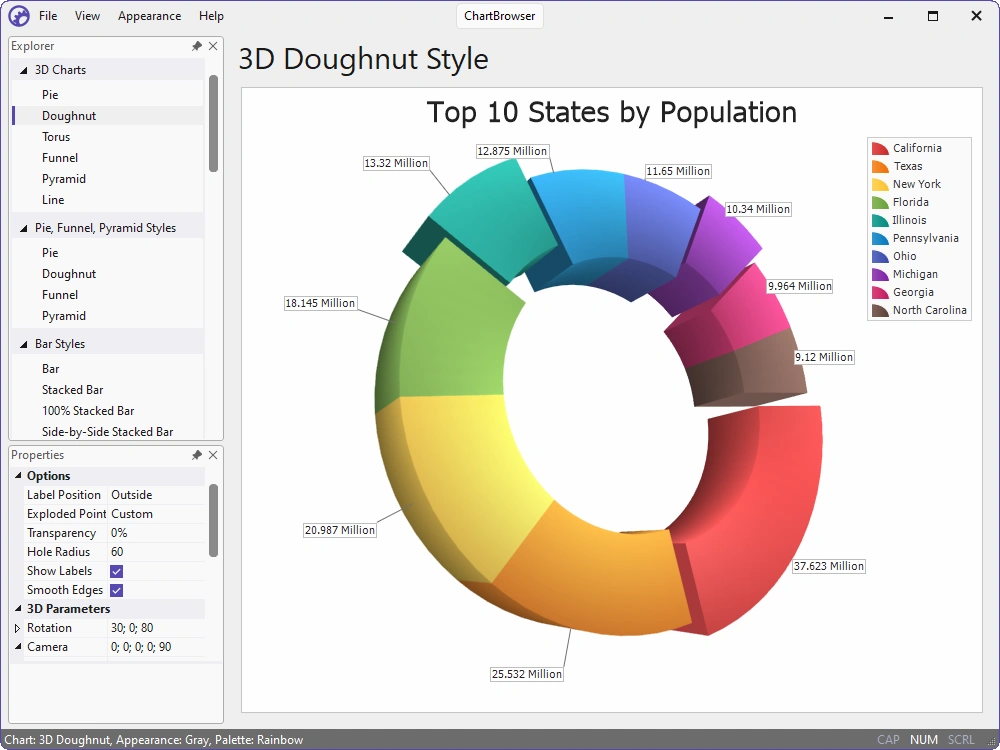Viewport: 1000px width, 750px height.
Task: Pin the Properties panel
Action: [197, 455]
